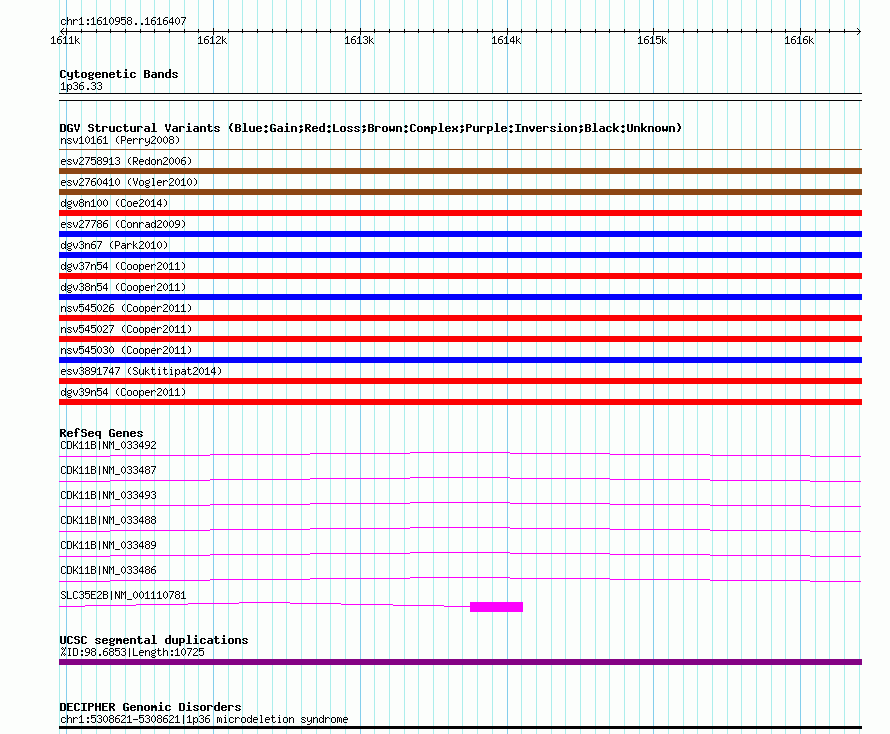Click the DECIPHER Genomic Disorders heading
This screenshot has height=734, width=890.
(150, 707)
